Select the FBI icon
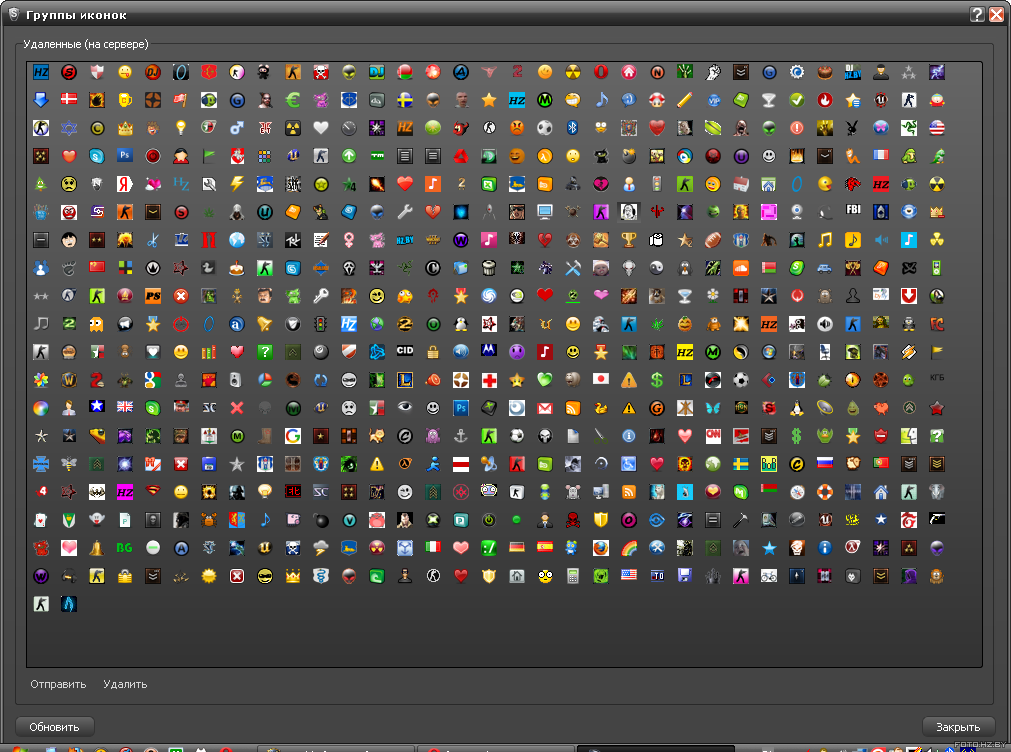This screenshot has width=1011, height=752. pyautogui.click(x=852, y=210)
